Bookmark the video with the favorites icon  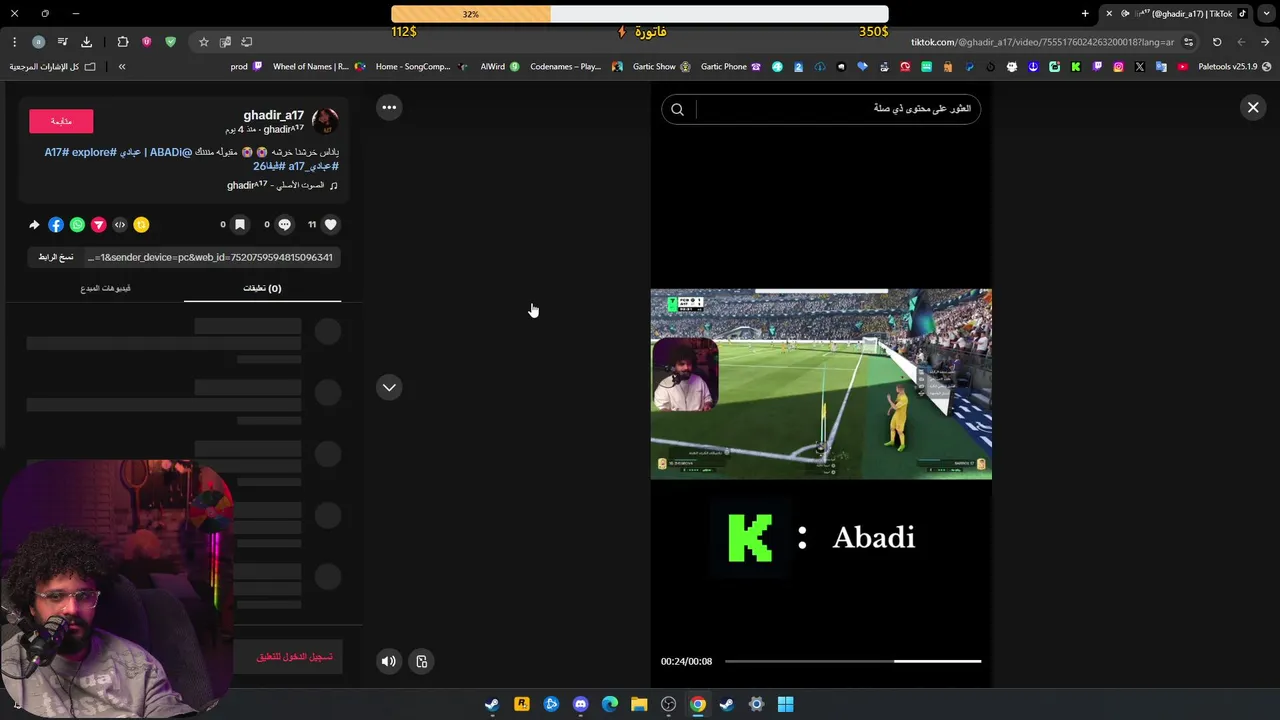240,225
